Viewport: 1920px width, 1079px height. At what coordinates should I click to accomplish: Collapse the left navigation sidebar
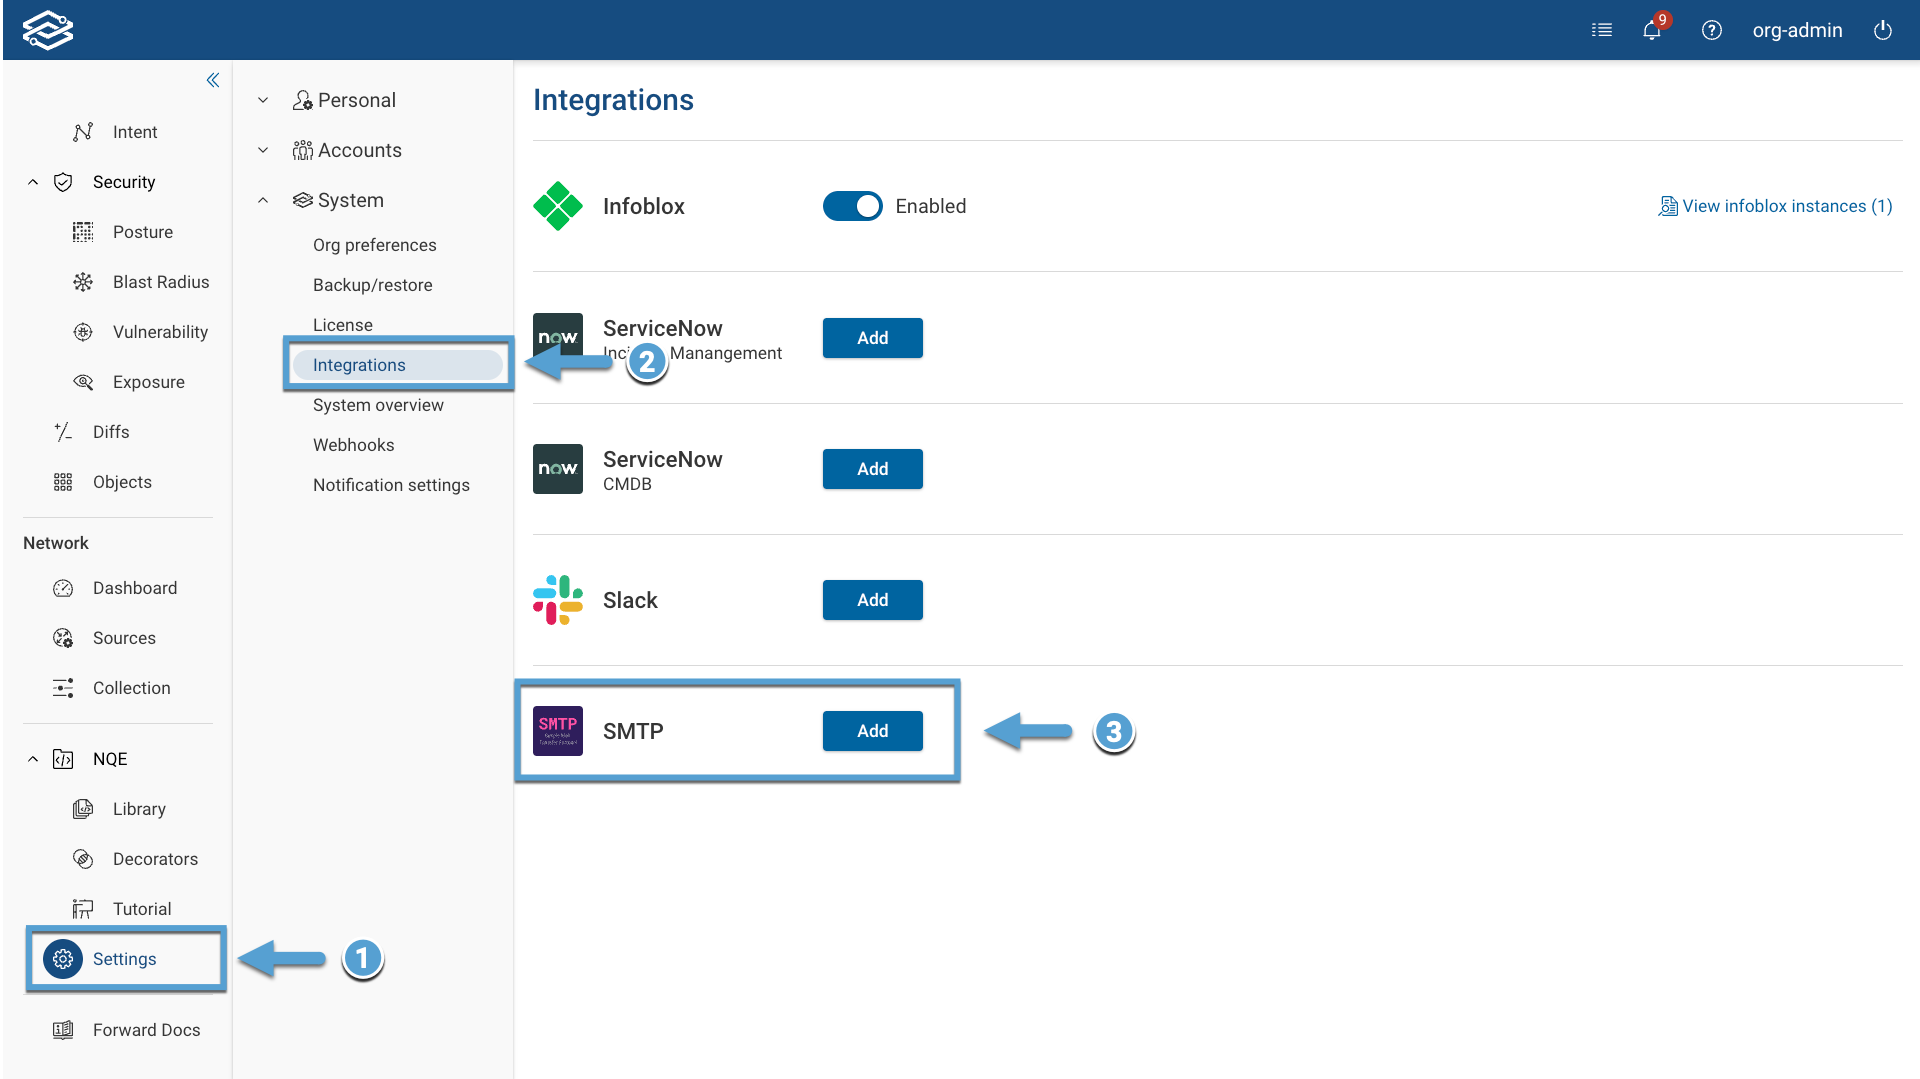pos(213,79)
